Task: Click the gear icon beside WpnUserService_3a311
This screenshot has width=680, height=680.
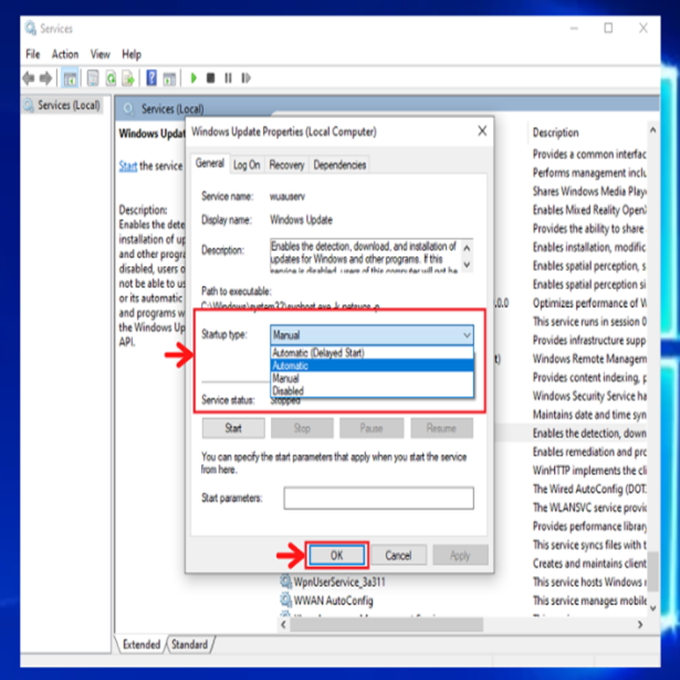Action: click(x=285, y=582)
